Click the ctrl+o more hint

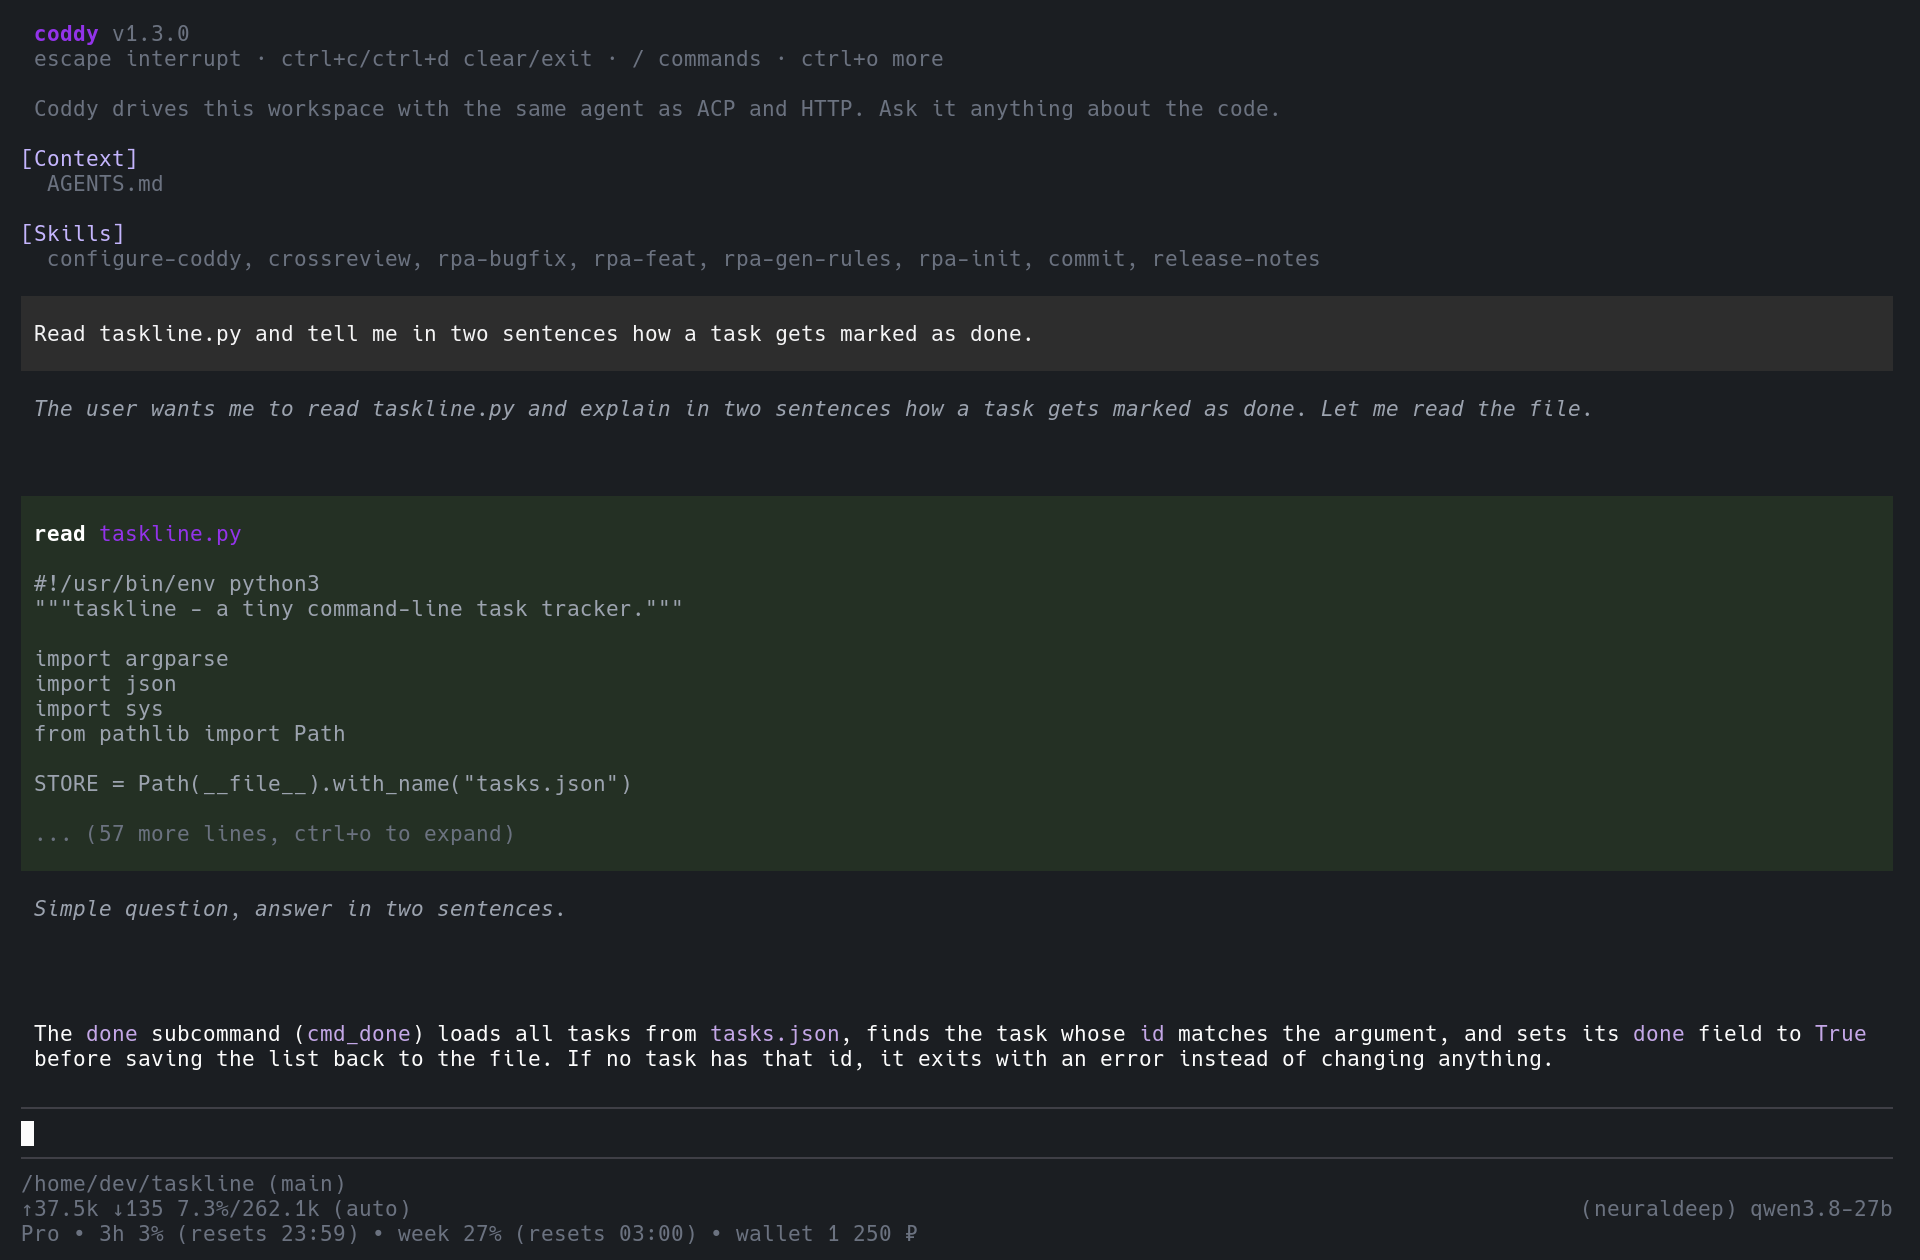point(872,59)
